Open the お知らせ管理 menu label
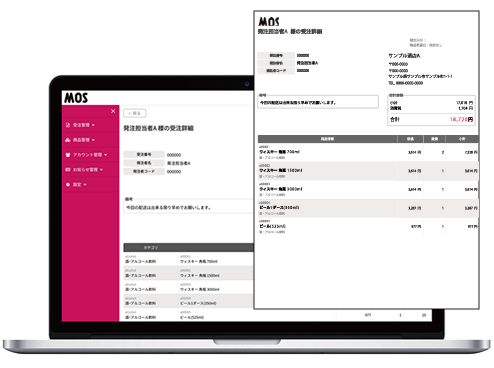 click(x=85, y=170)
